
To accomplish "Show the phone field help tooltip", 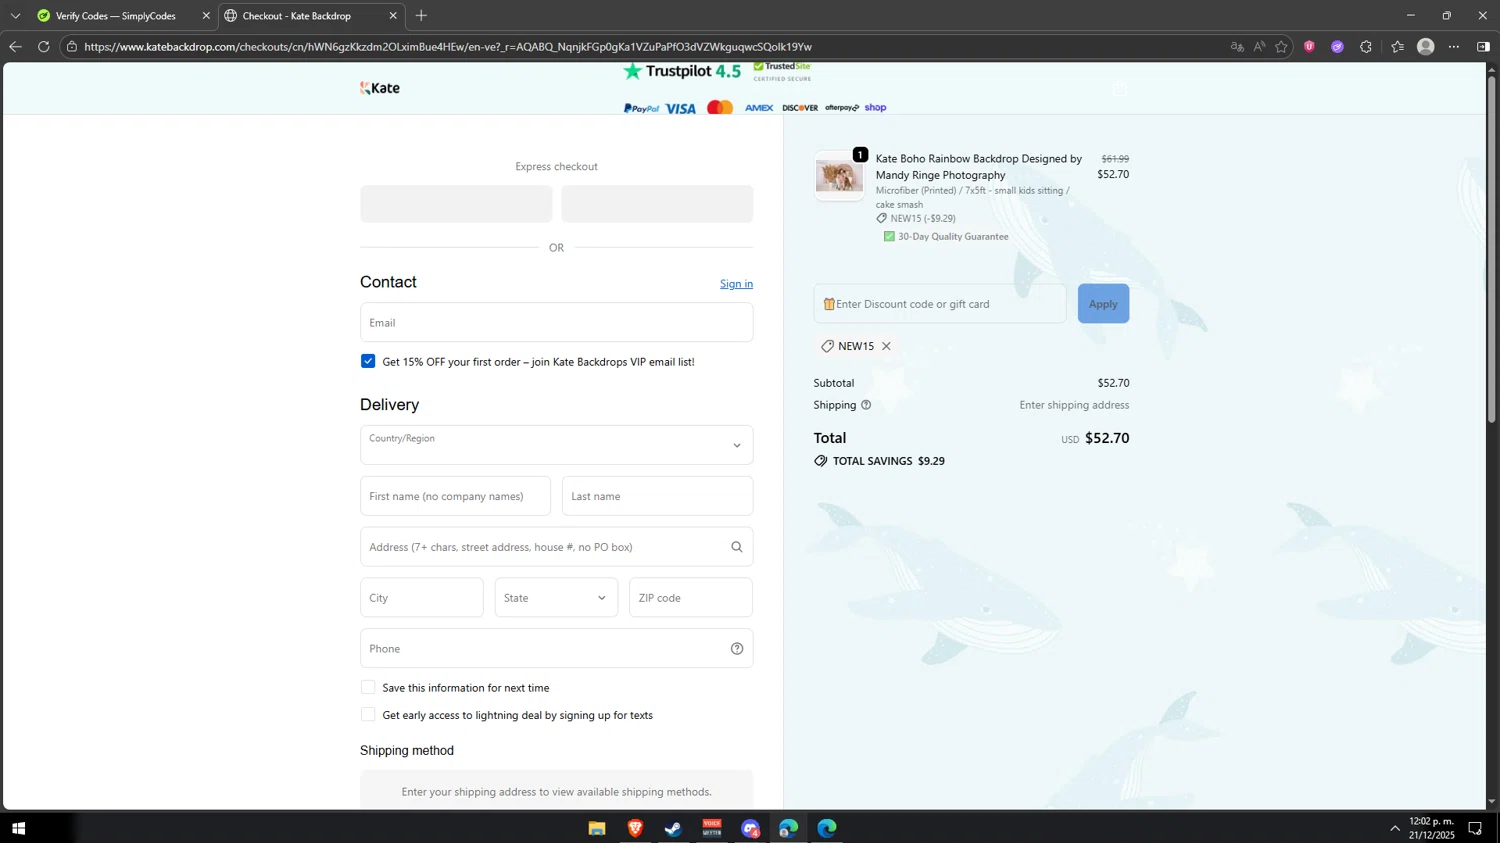I will tap(737, 649).
